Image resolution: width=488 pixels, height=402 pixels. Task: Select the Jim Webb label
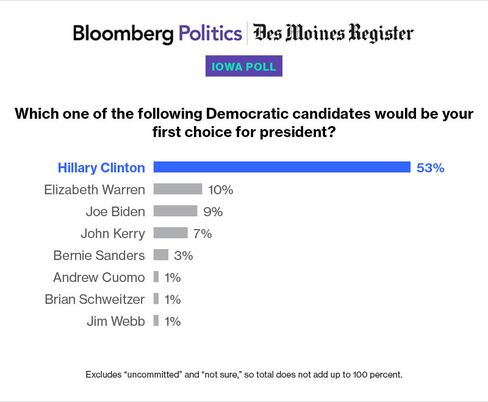coord(116,321)
